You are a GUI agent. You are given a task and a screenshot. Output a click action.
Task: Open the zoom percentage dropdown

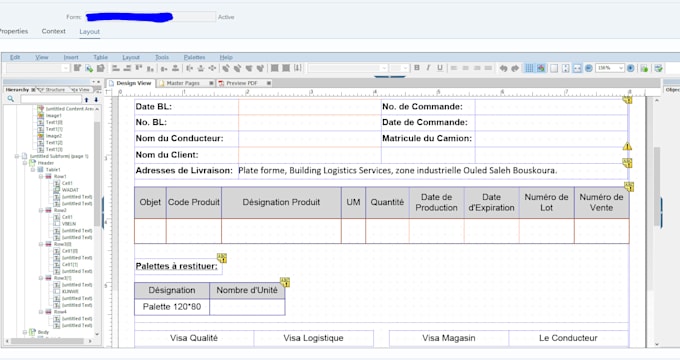(x=621, y=68)
